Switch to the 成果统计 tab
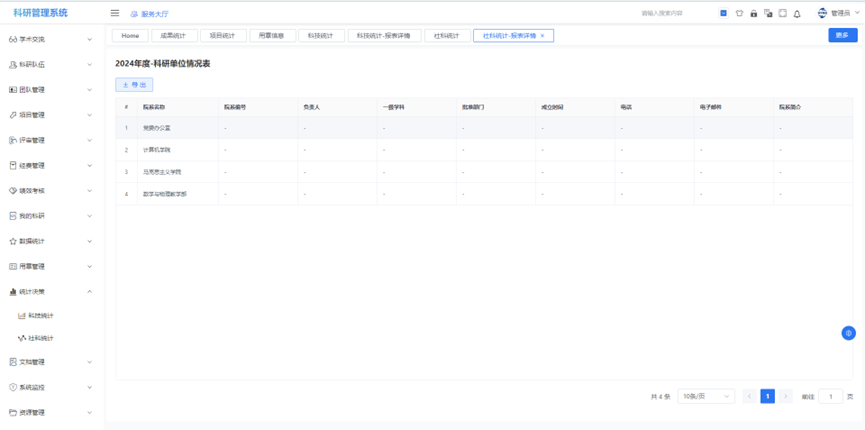Screen dimensions: 865x430 173,35
